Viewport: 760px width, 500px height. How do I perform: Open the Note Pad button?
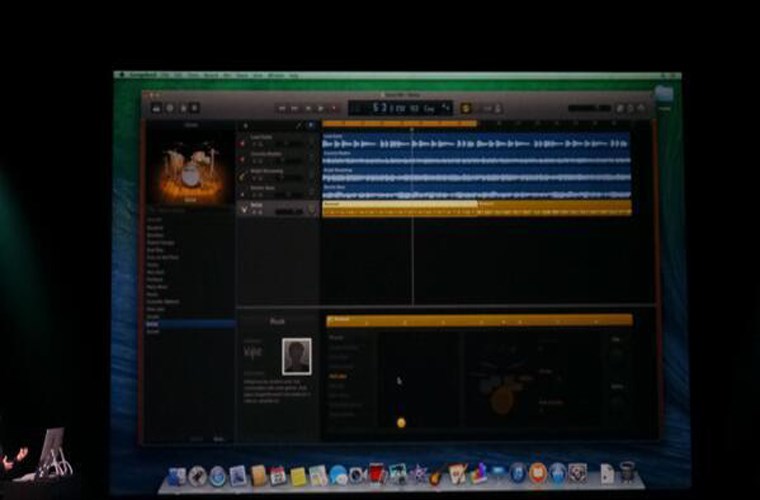point(620,109)
